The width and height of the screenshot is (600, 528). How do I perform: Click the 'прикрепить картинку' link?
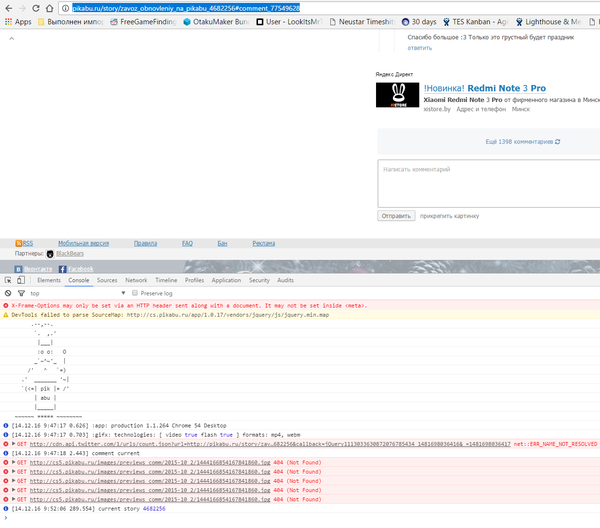tap(450, 215)
